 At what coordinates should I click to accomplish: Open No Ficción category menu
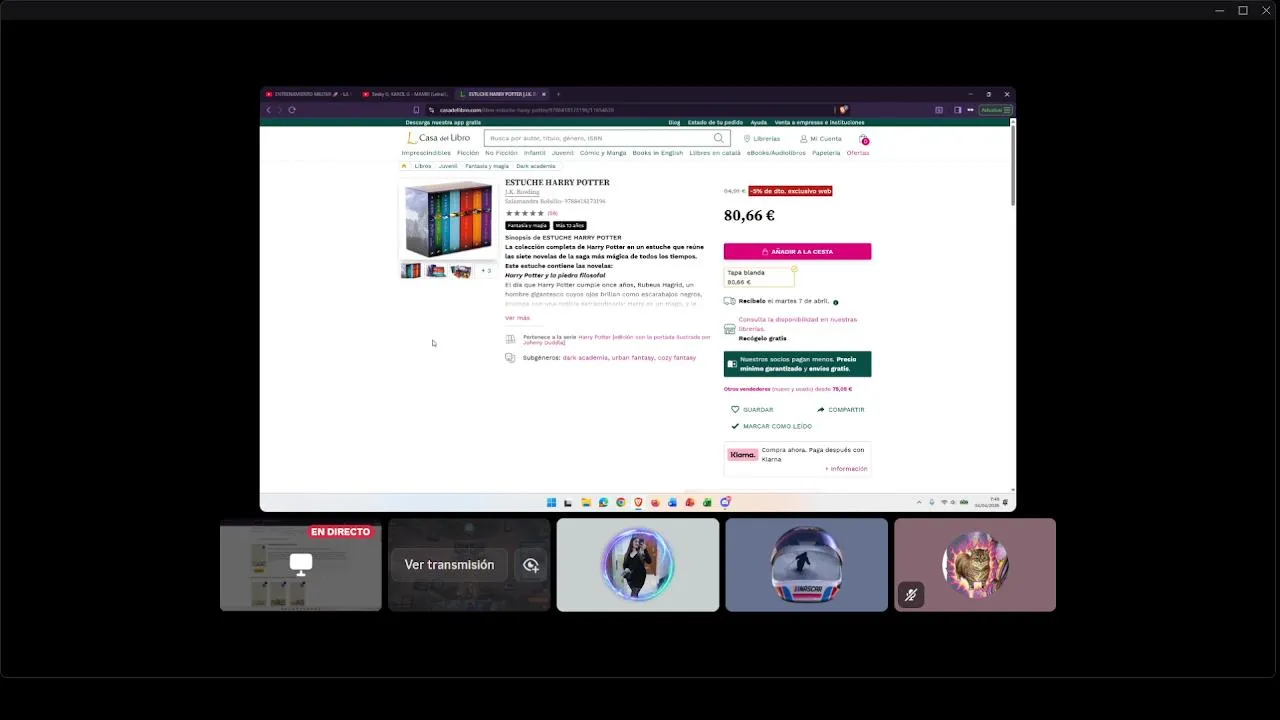[501, 153]
